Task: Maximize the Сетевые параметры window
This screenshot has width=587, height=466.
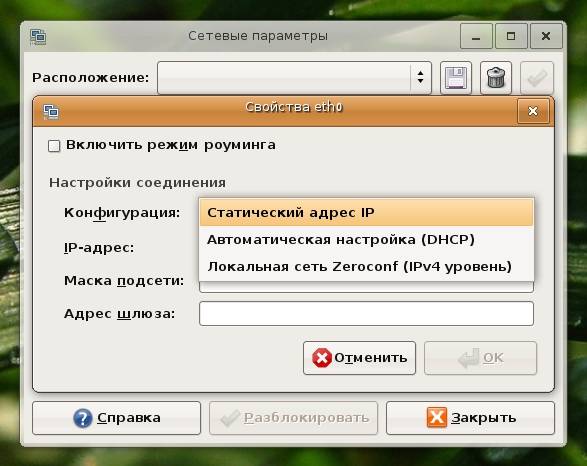Action: pos(511,36)
